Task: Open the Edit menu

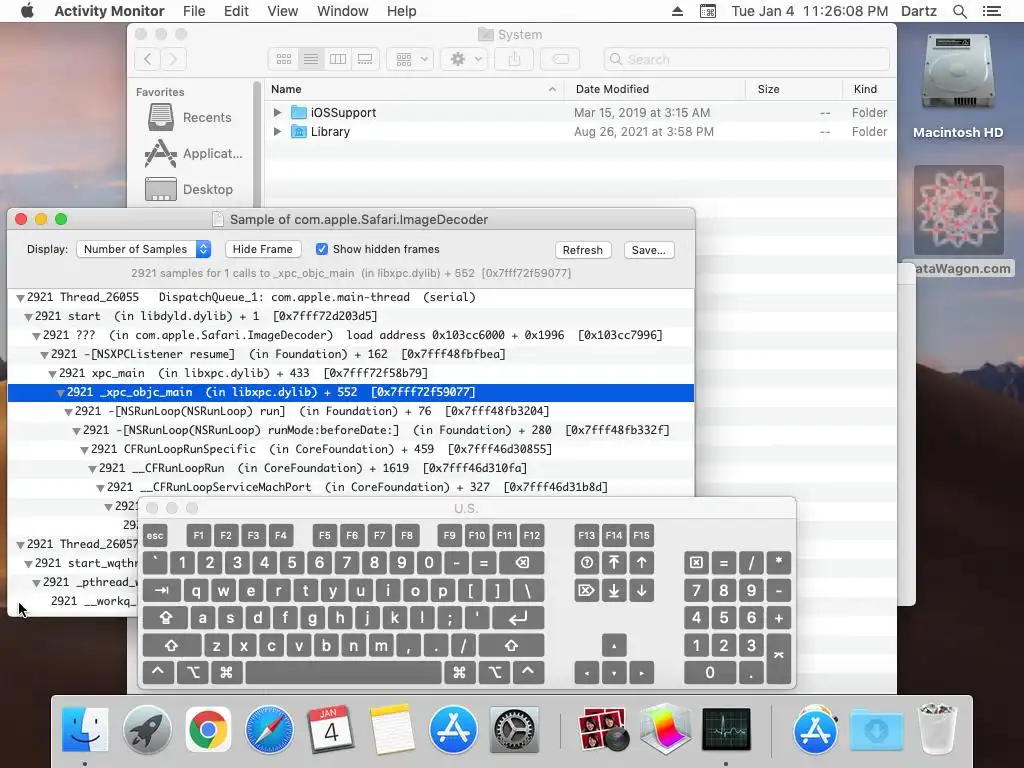Action: [x=236, y=11]
